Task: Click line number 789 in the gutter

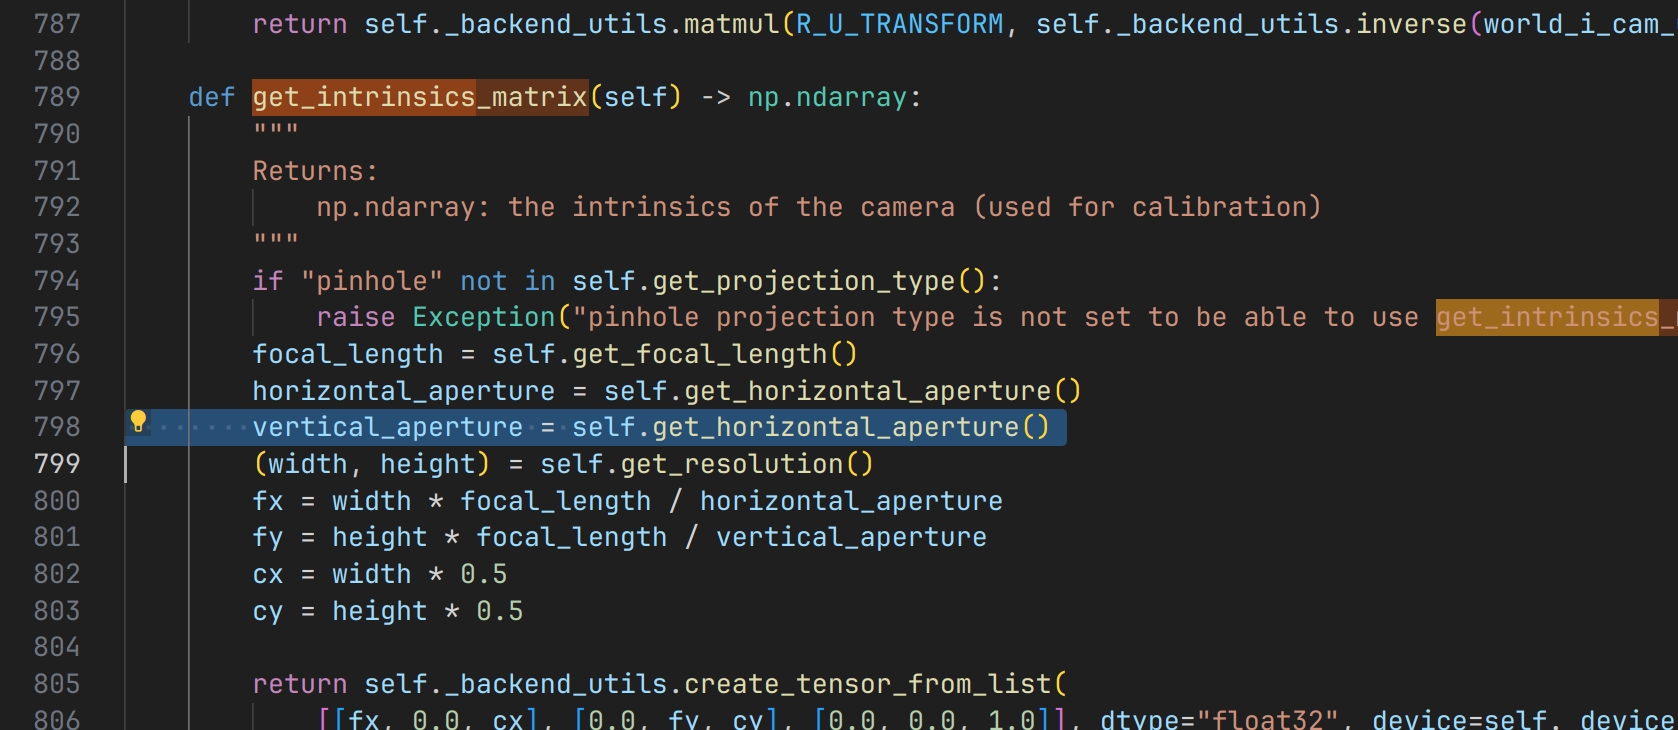Action: pyautogui.click(x=57, y=97)
